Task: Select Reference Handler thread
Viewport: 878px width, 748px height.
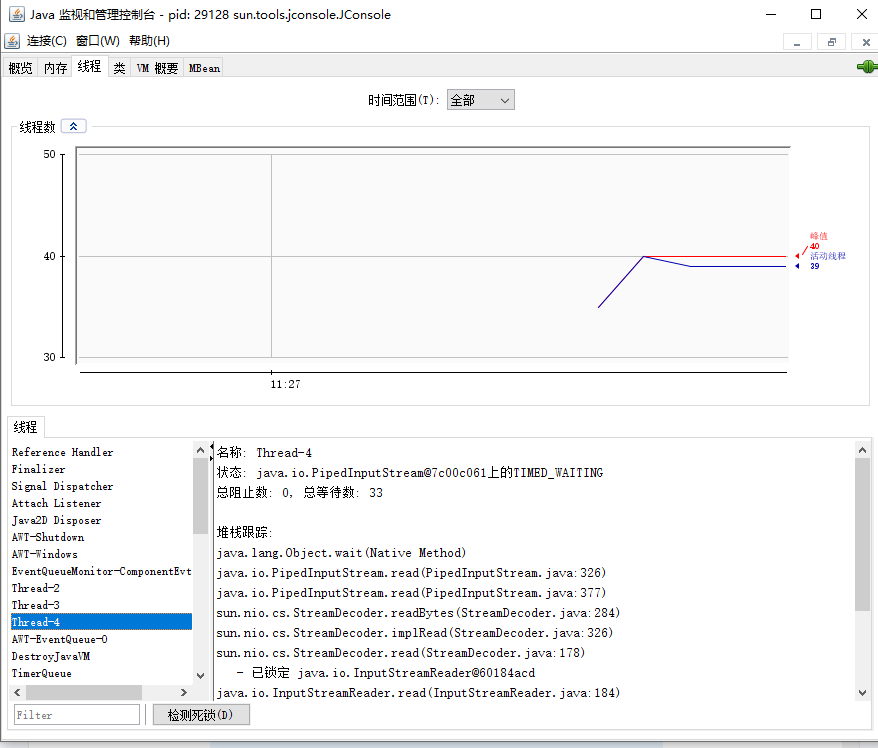Action: pyautogui.click(x=101, y=452)
